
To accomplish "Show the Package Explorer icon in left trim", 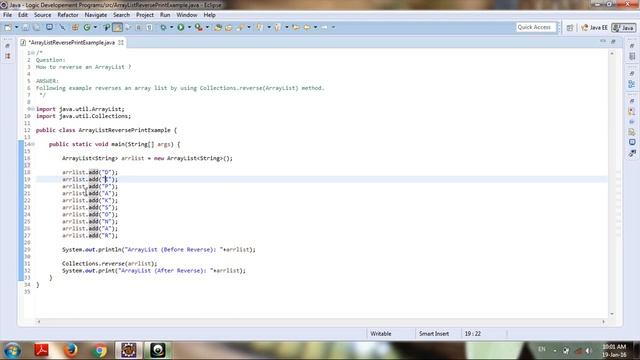I will click(x=8, y=56).
